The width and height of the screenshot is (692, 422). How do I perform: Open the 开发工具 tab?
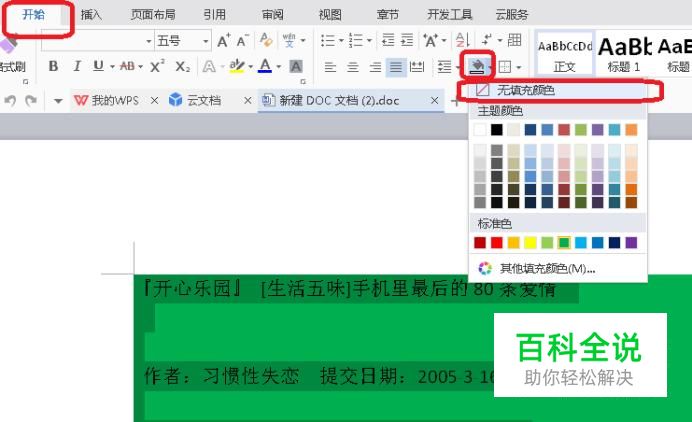(449, 15)
